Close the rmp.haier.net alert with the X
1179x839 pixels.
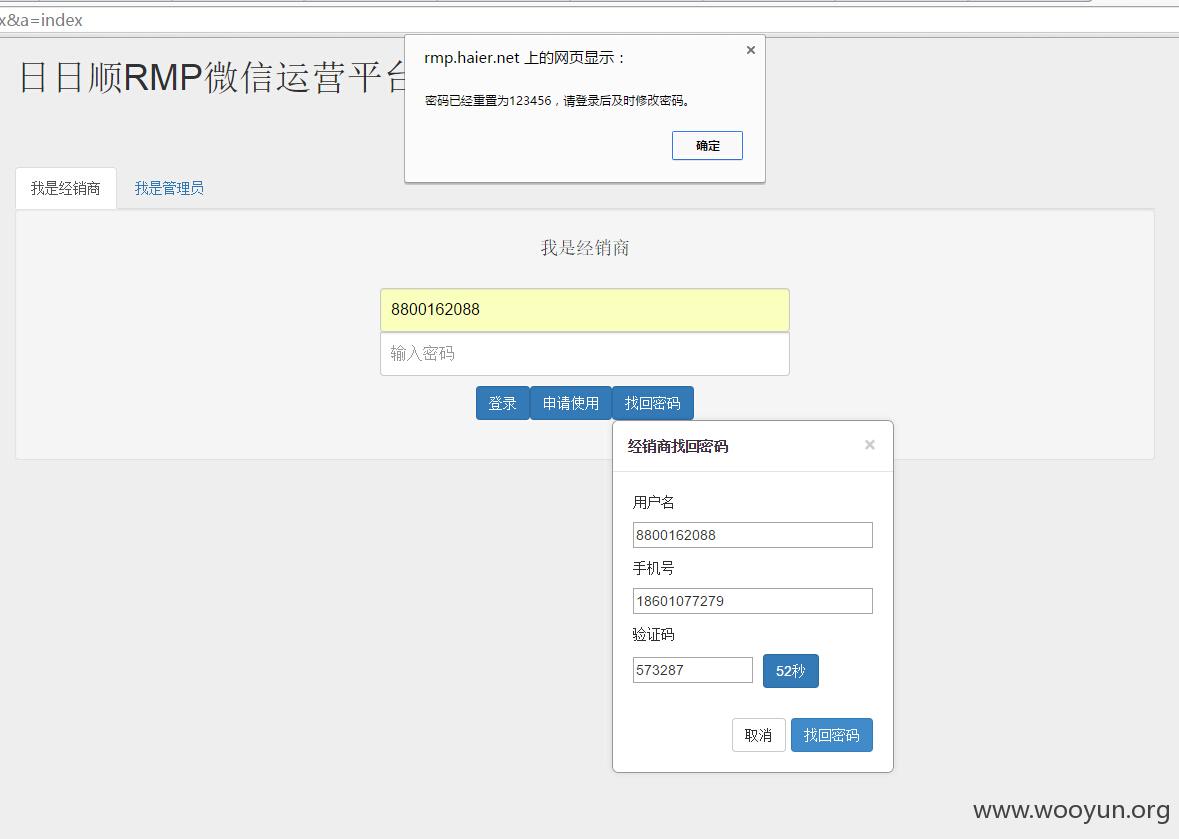click(750, 50)
